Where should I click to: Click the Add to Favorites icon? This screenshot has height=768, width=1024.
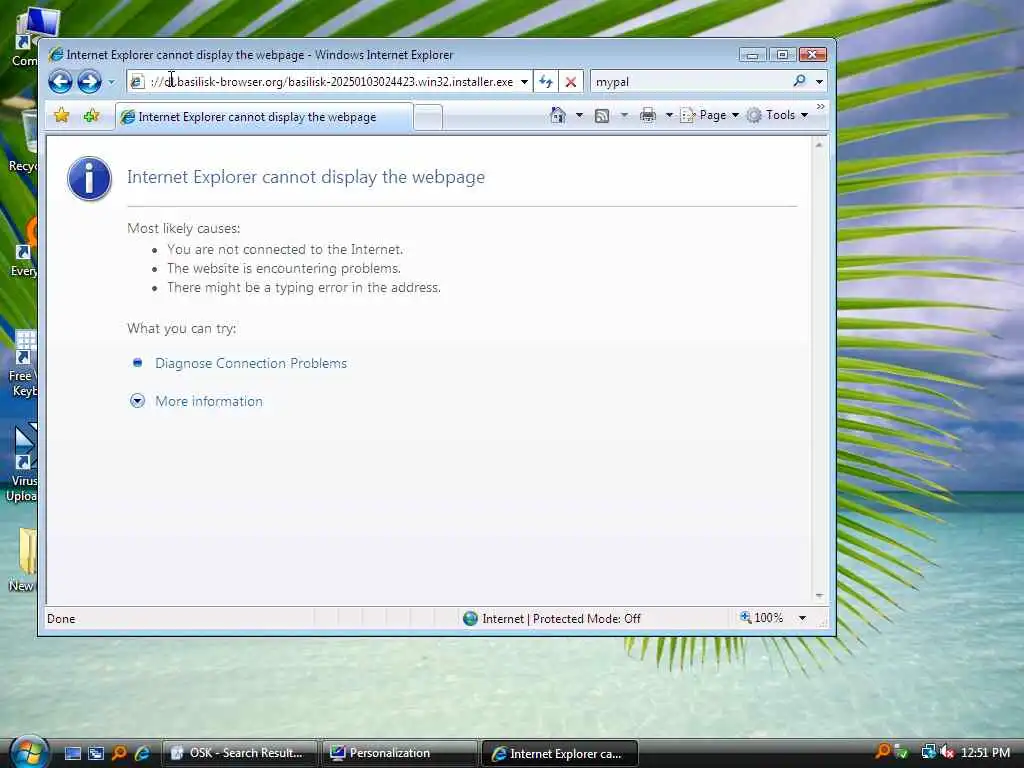tap(91, 116)
